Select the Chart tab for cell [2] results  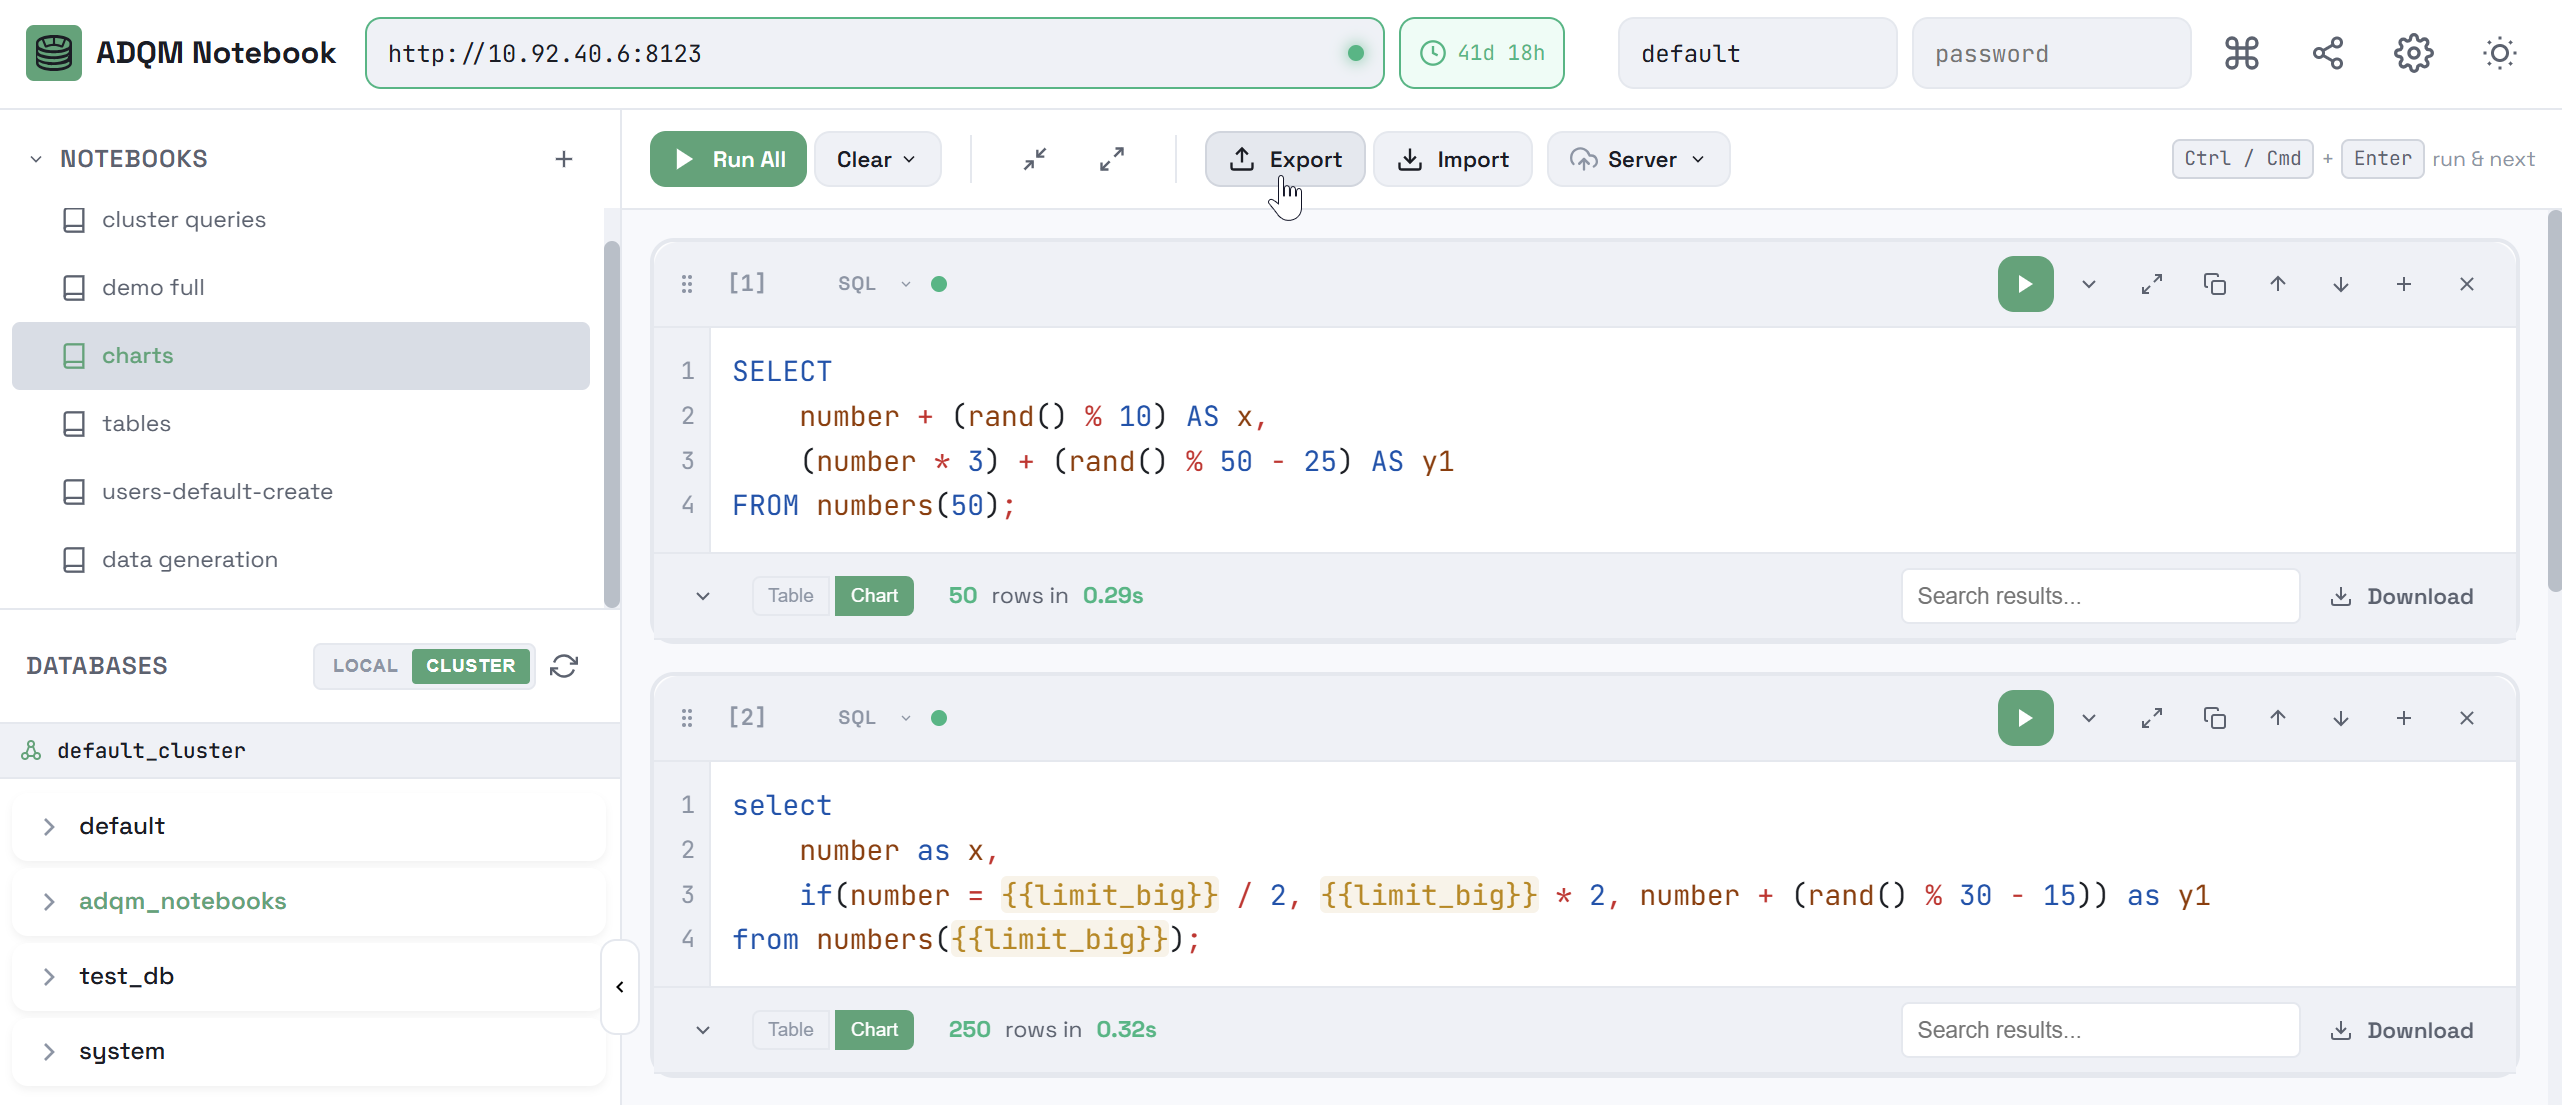coord(873,1029)
